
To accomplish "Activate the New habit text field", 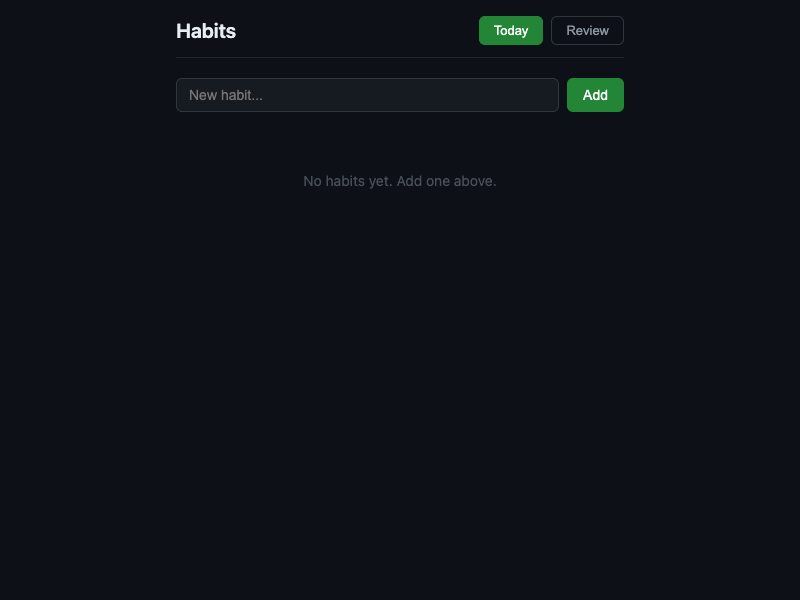I will [x=367, y=95].
